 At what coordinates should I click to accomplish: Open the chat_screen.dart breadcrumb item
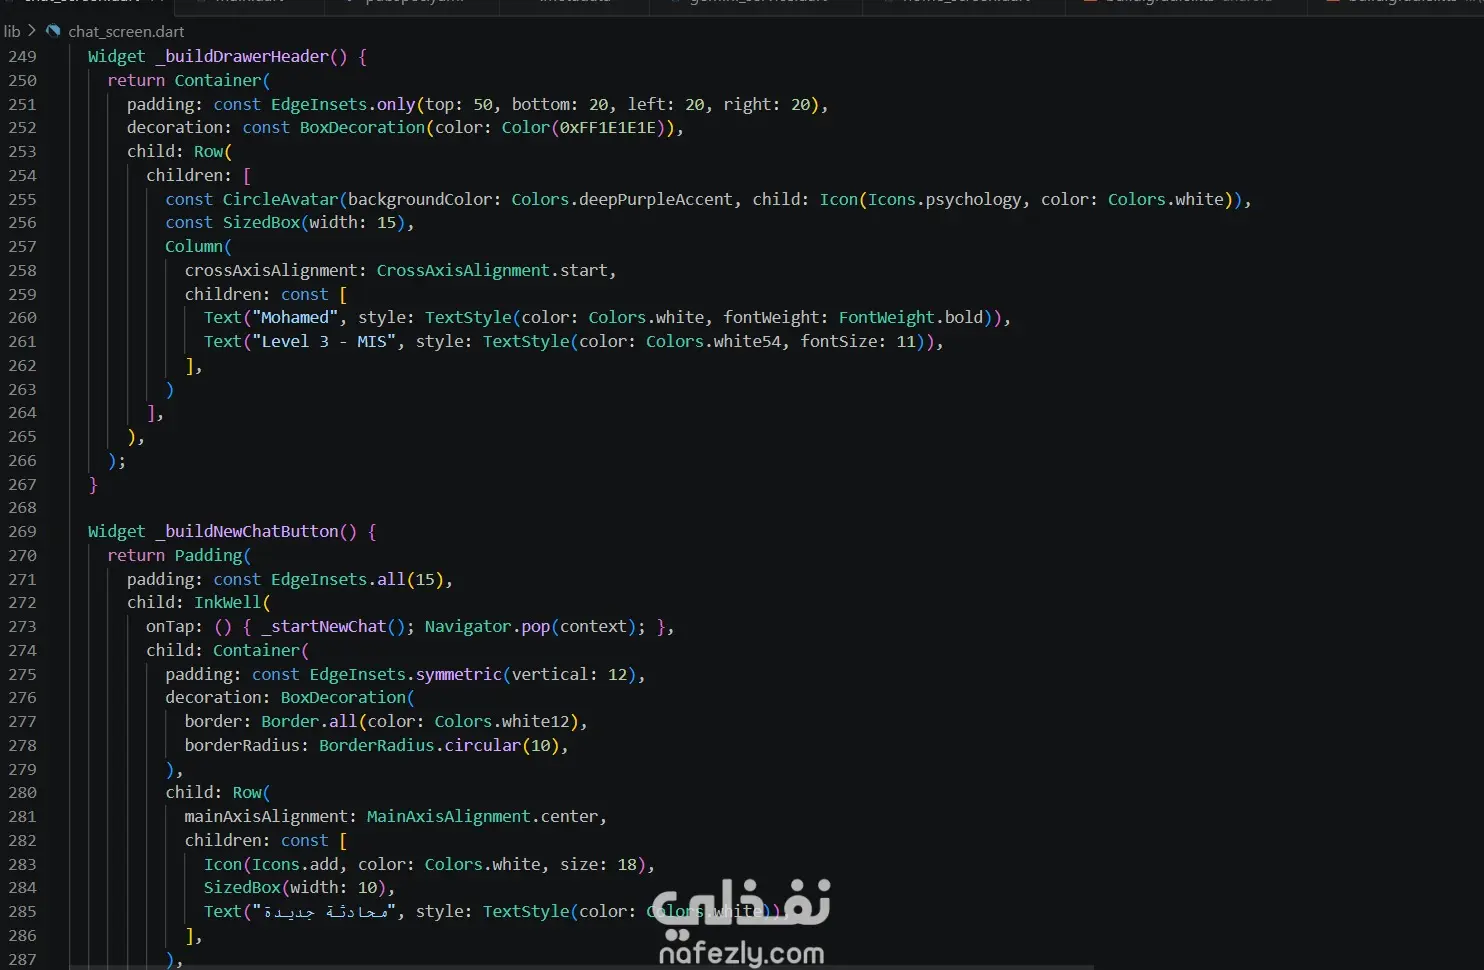click(126, 31)
